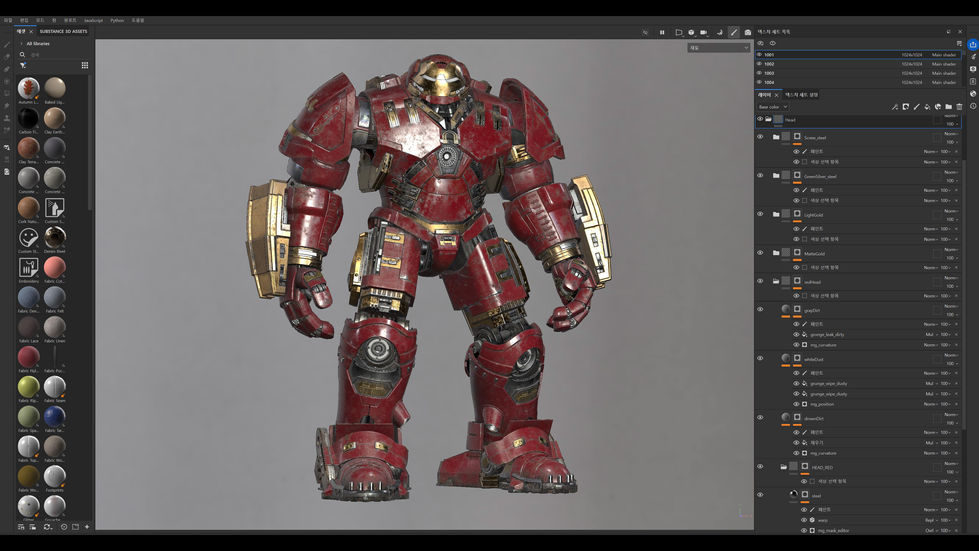Switch to SUBSTANCE 3D ASSETS tab
This screenshot has width=979, height=551.
point(63,31)
